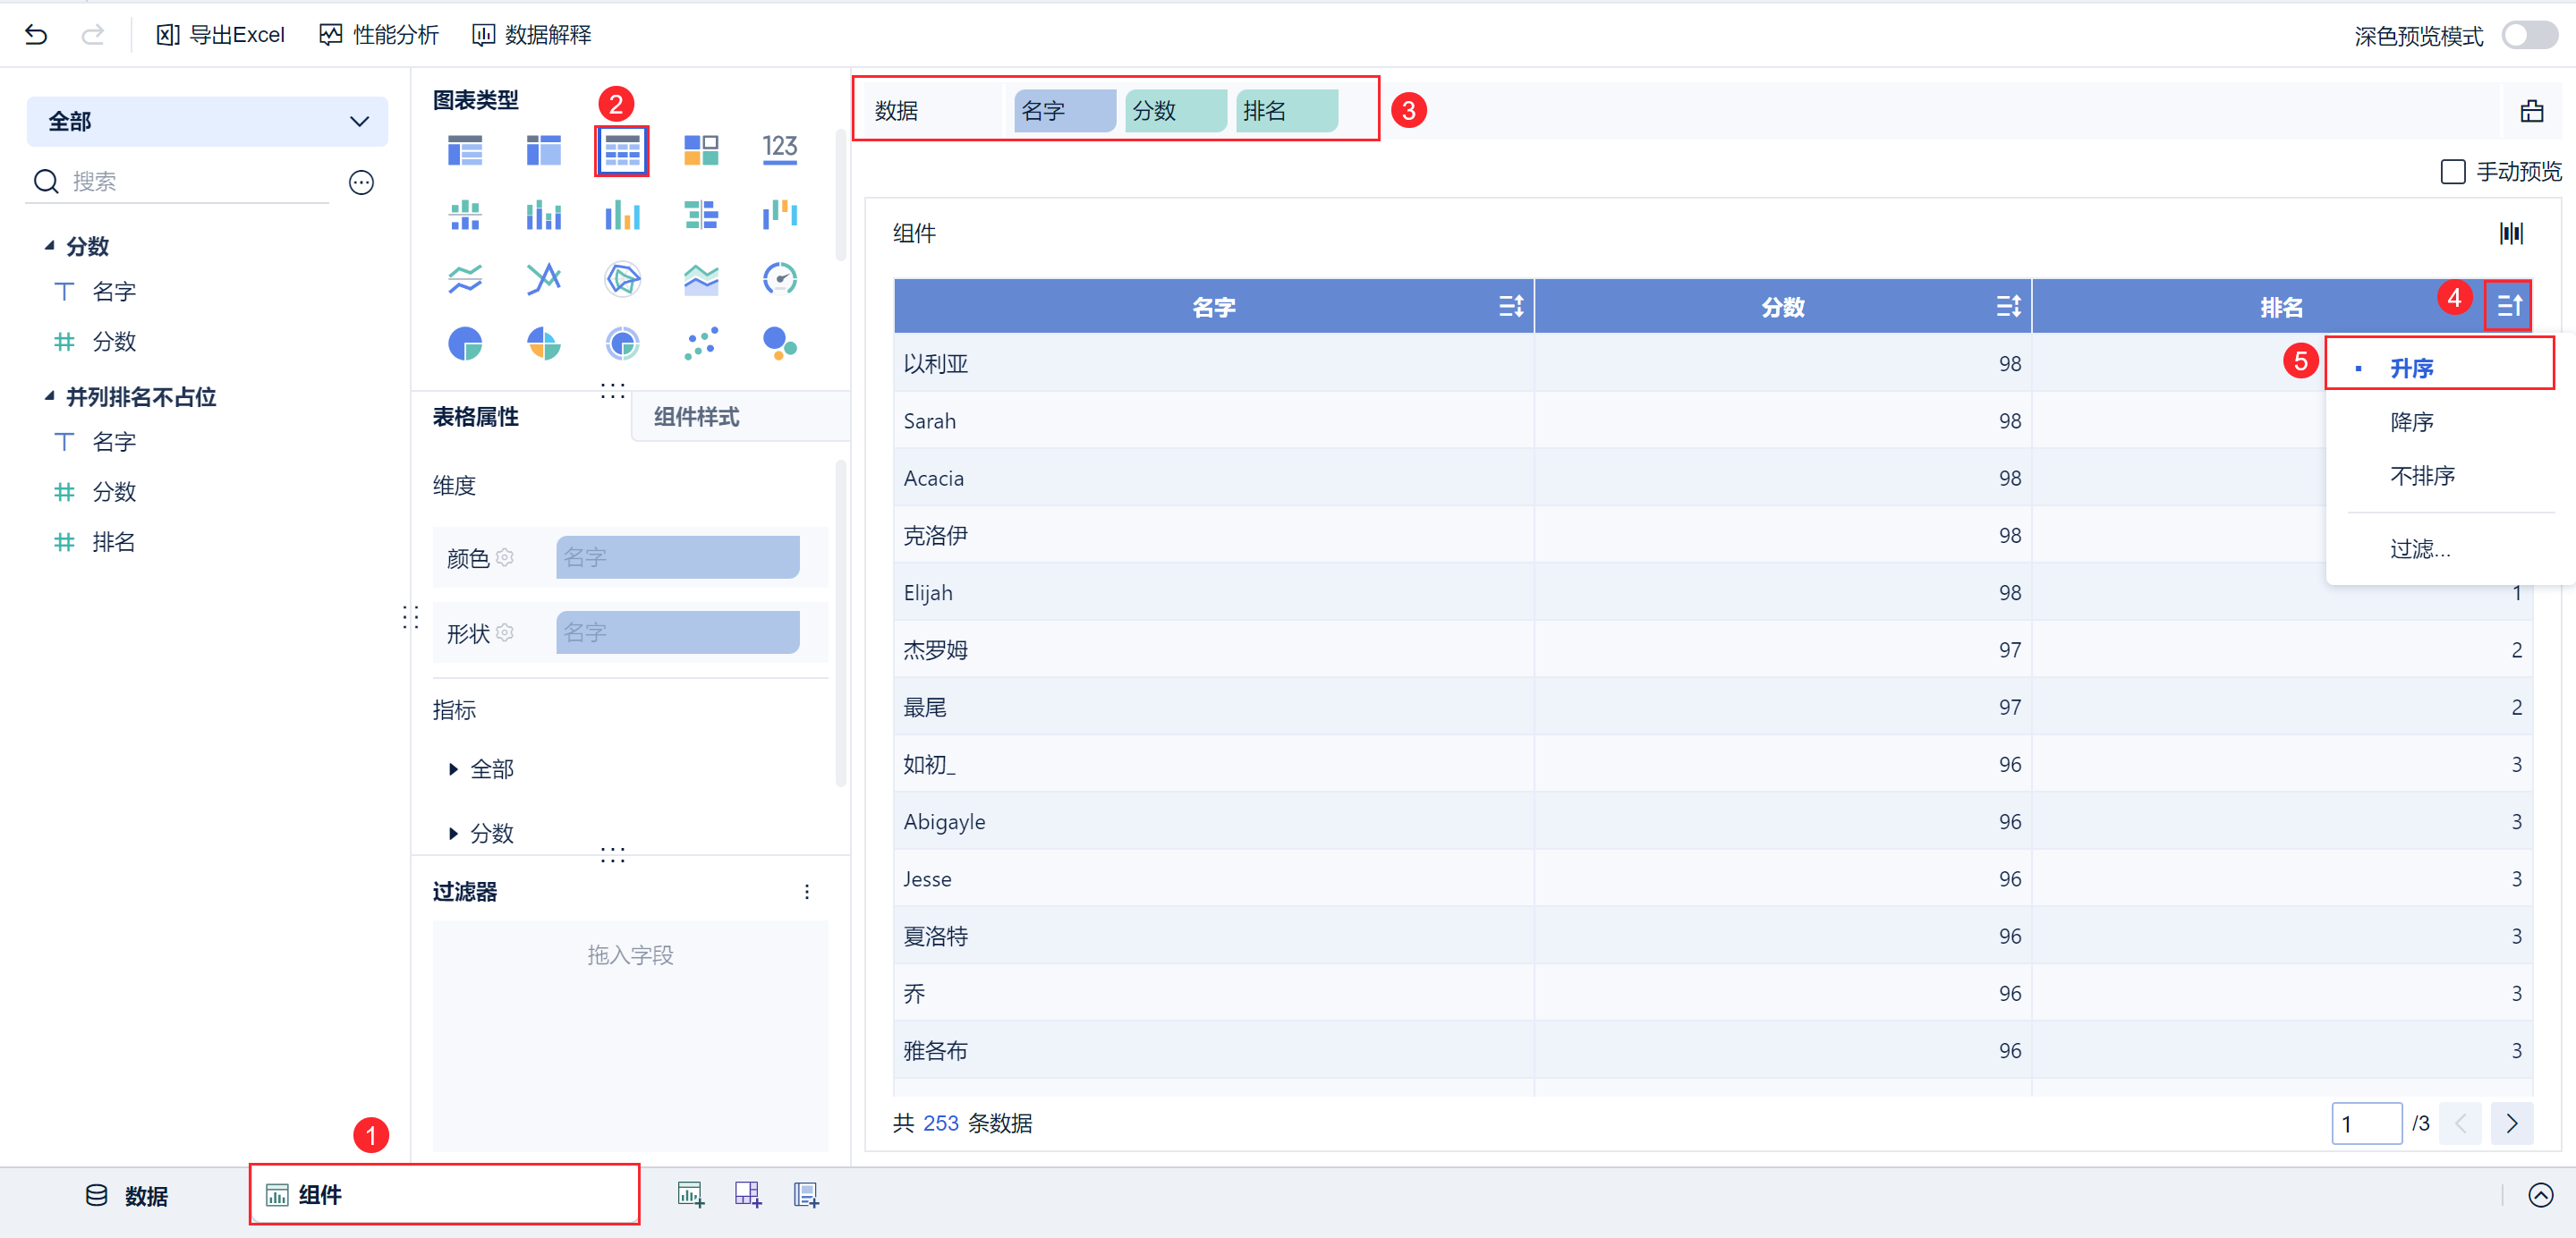Image resolution: width=2576 pixels, height=1238 pixels.
Task: Click the 导出Excel button
Action: [x=221, y=35]
